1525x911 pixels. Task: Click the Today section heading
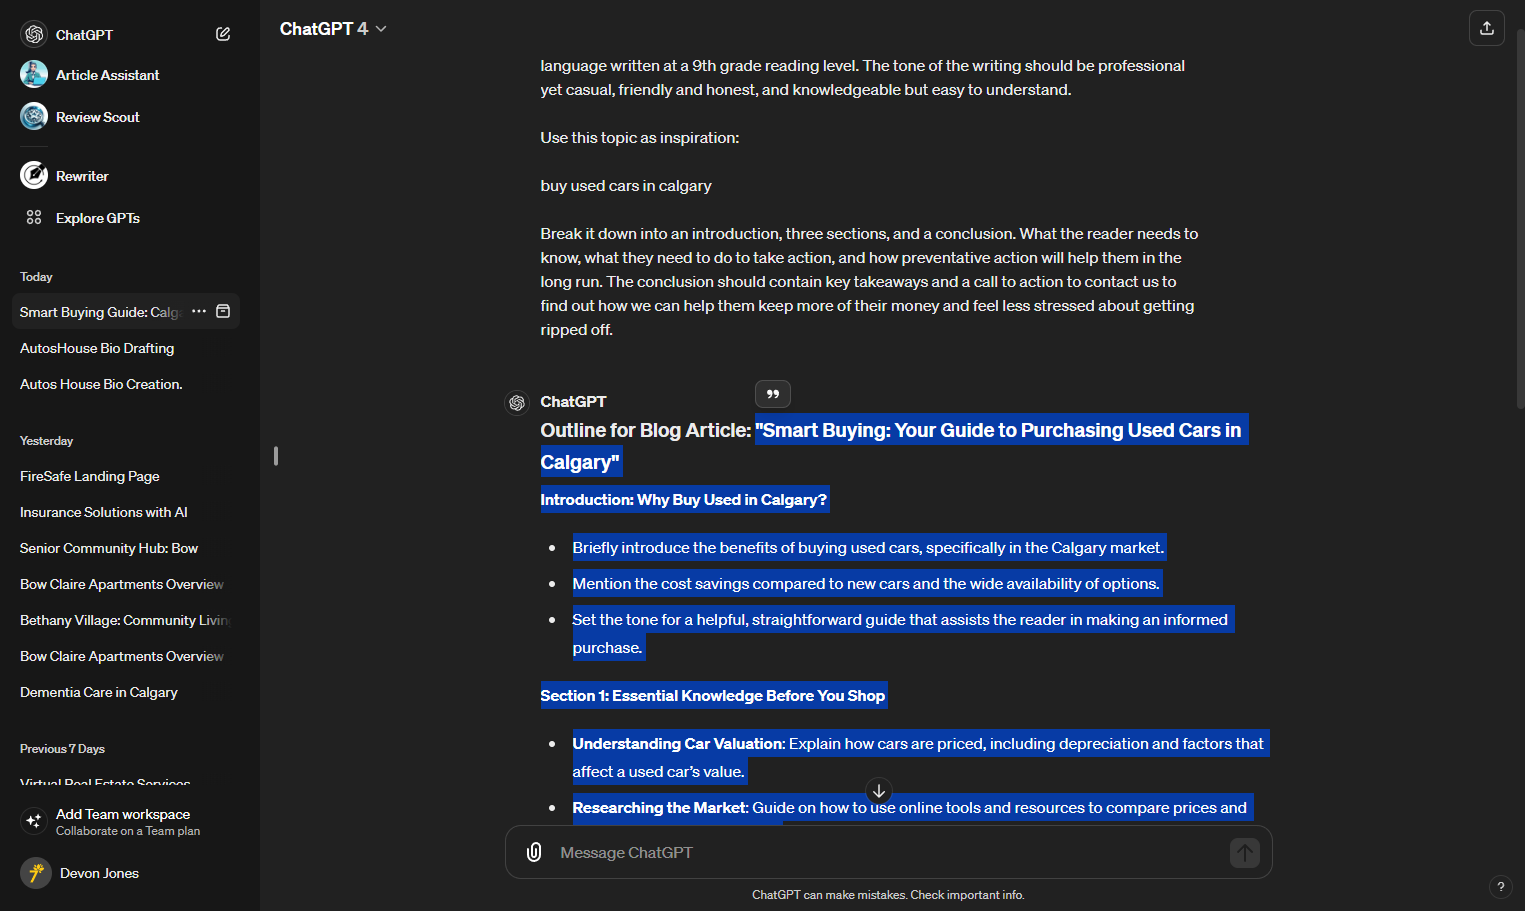[x=36, y=277]
